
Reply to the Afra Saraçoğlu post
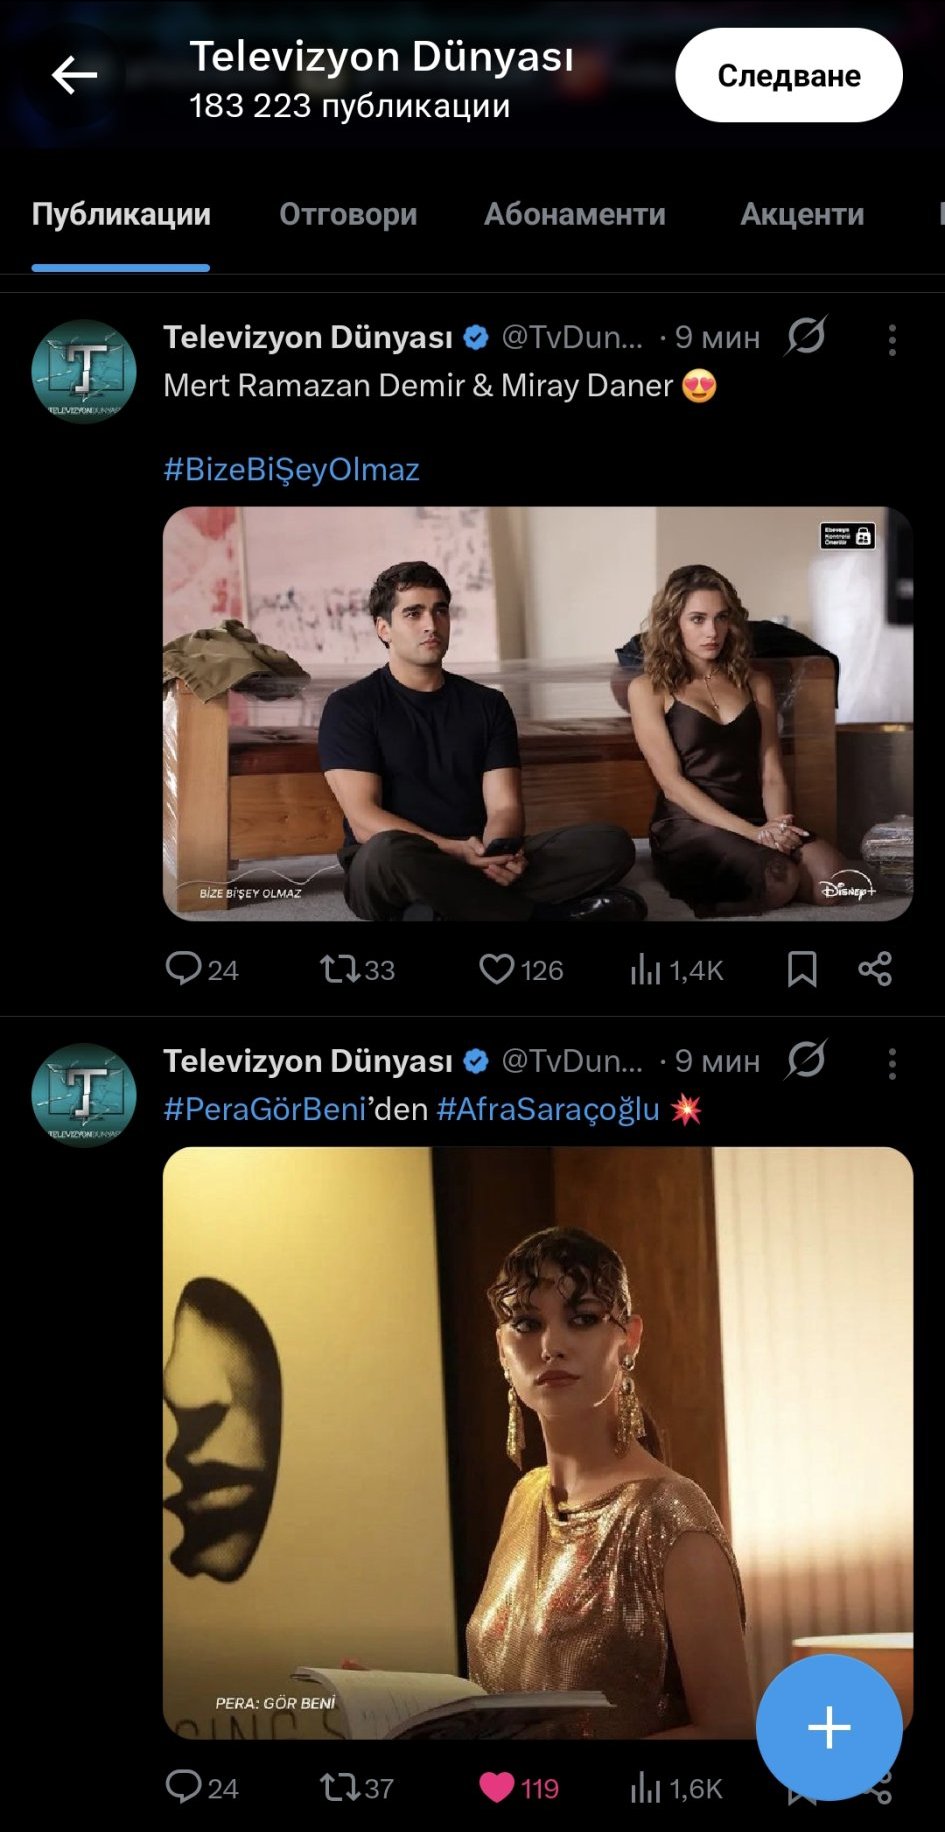[184, 1787]
